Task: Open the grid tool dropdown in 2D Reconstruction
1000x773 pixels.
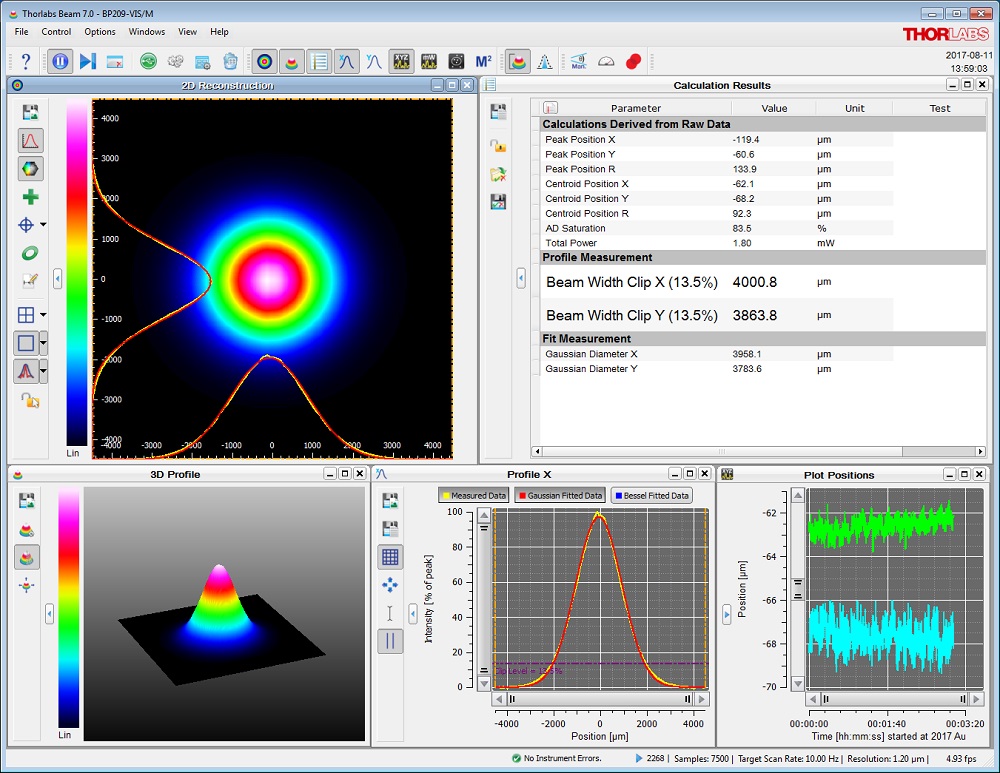Action: point(42,314)
